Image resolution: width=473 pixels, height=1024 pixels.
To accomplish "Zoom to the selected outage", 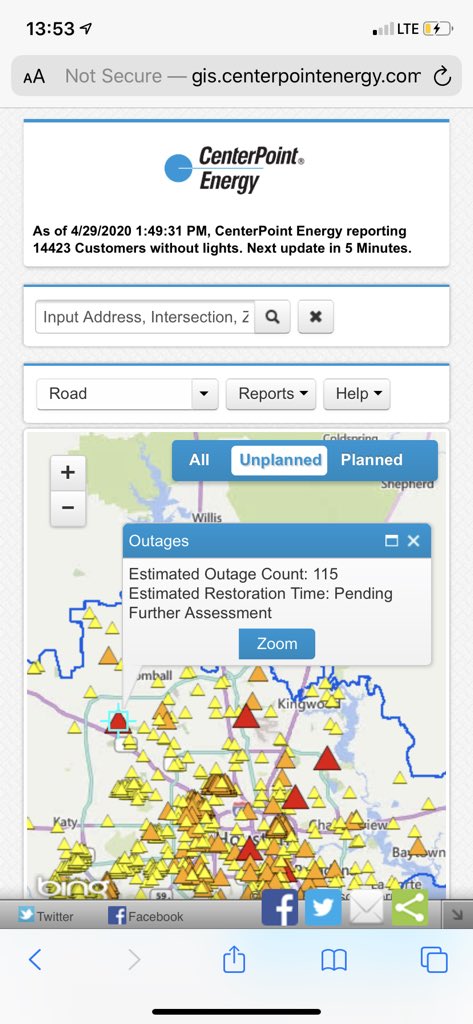I will [x=277, y=643].
